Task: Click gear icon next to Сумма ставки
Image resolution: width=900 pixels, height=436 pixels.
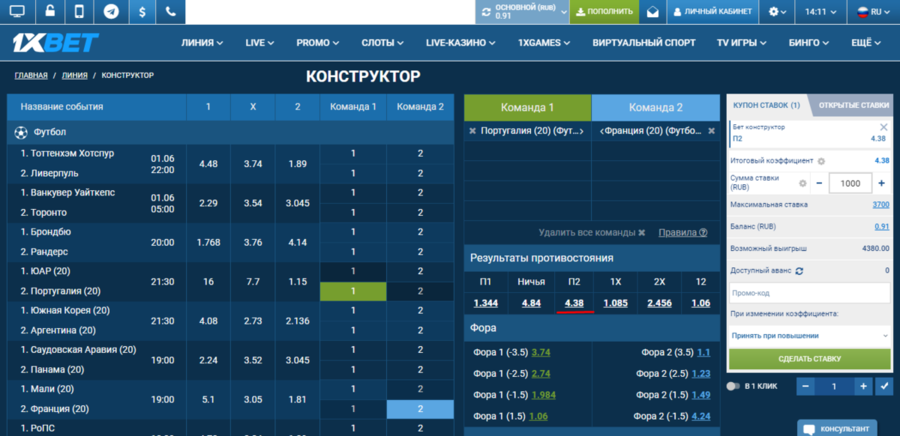Action: click(802, 183)
